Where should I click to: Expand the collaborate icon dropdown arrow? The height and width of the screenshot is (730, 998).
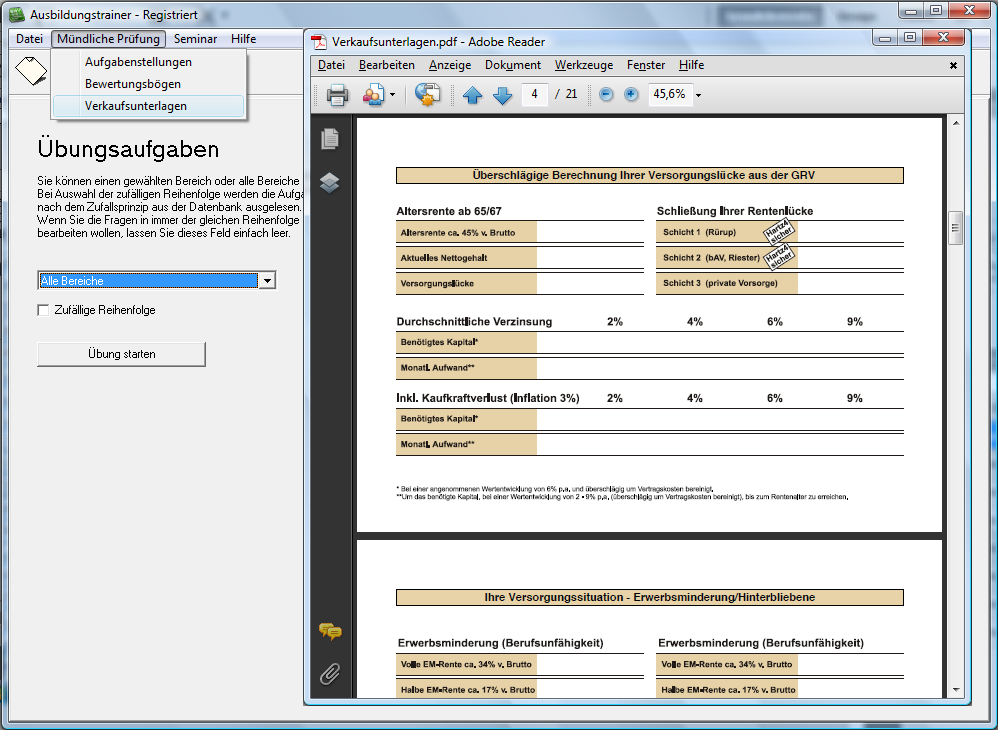pyautogui.click(x=392, y=95)
